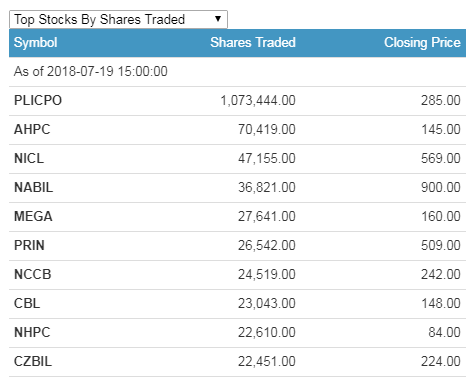Click AHPC shares traded value 70,419.00

pos(267,129)
